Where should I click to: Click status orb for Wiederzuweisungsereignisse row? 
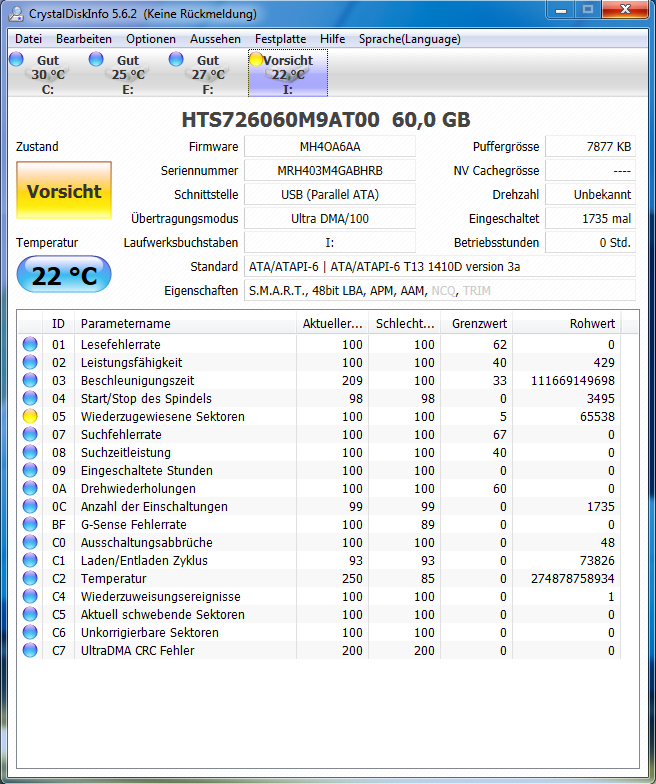30,596
